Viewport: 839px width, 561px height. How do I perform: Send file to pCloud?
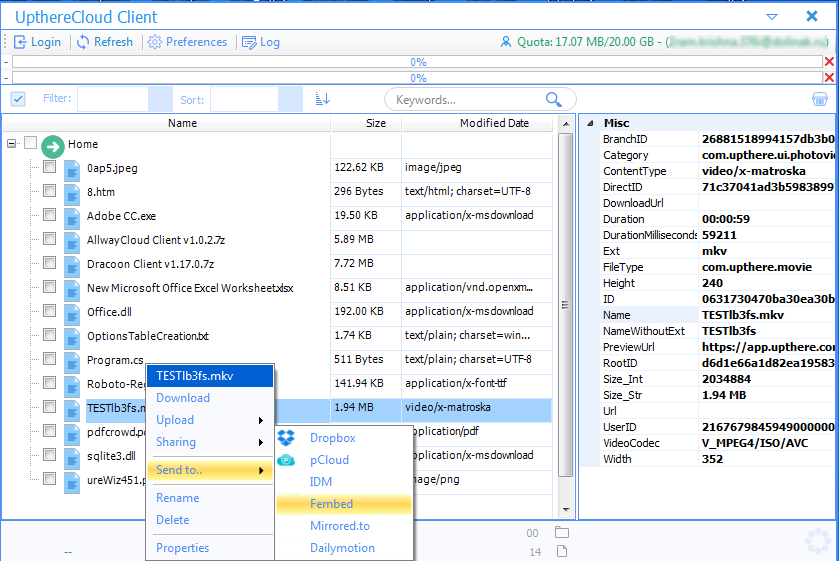[344, 460]
